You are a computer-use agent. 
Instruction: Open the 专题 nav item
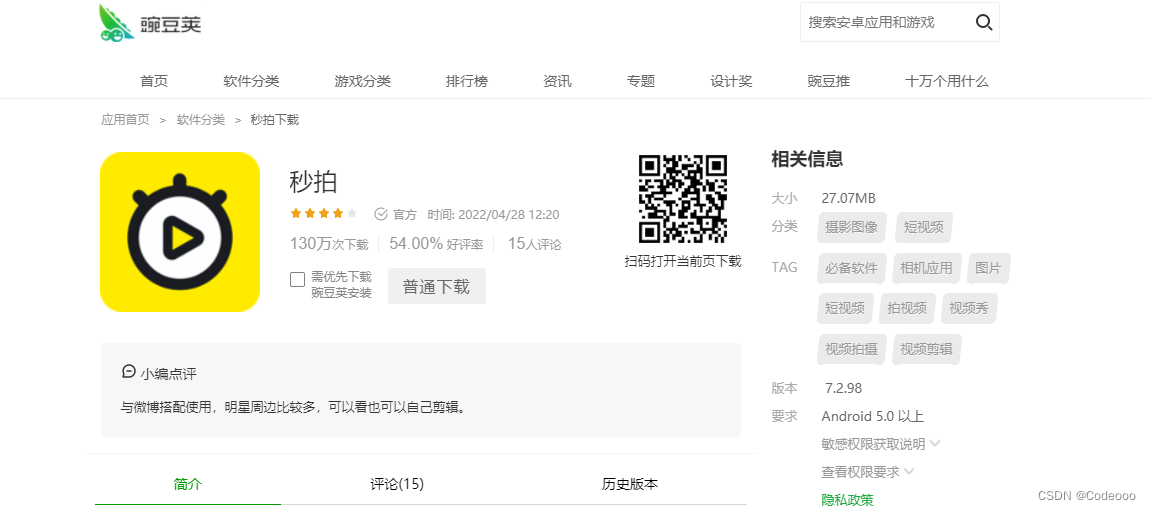click(641, 81)
